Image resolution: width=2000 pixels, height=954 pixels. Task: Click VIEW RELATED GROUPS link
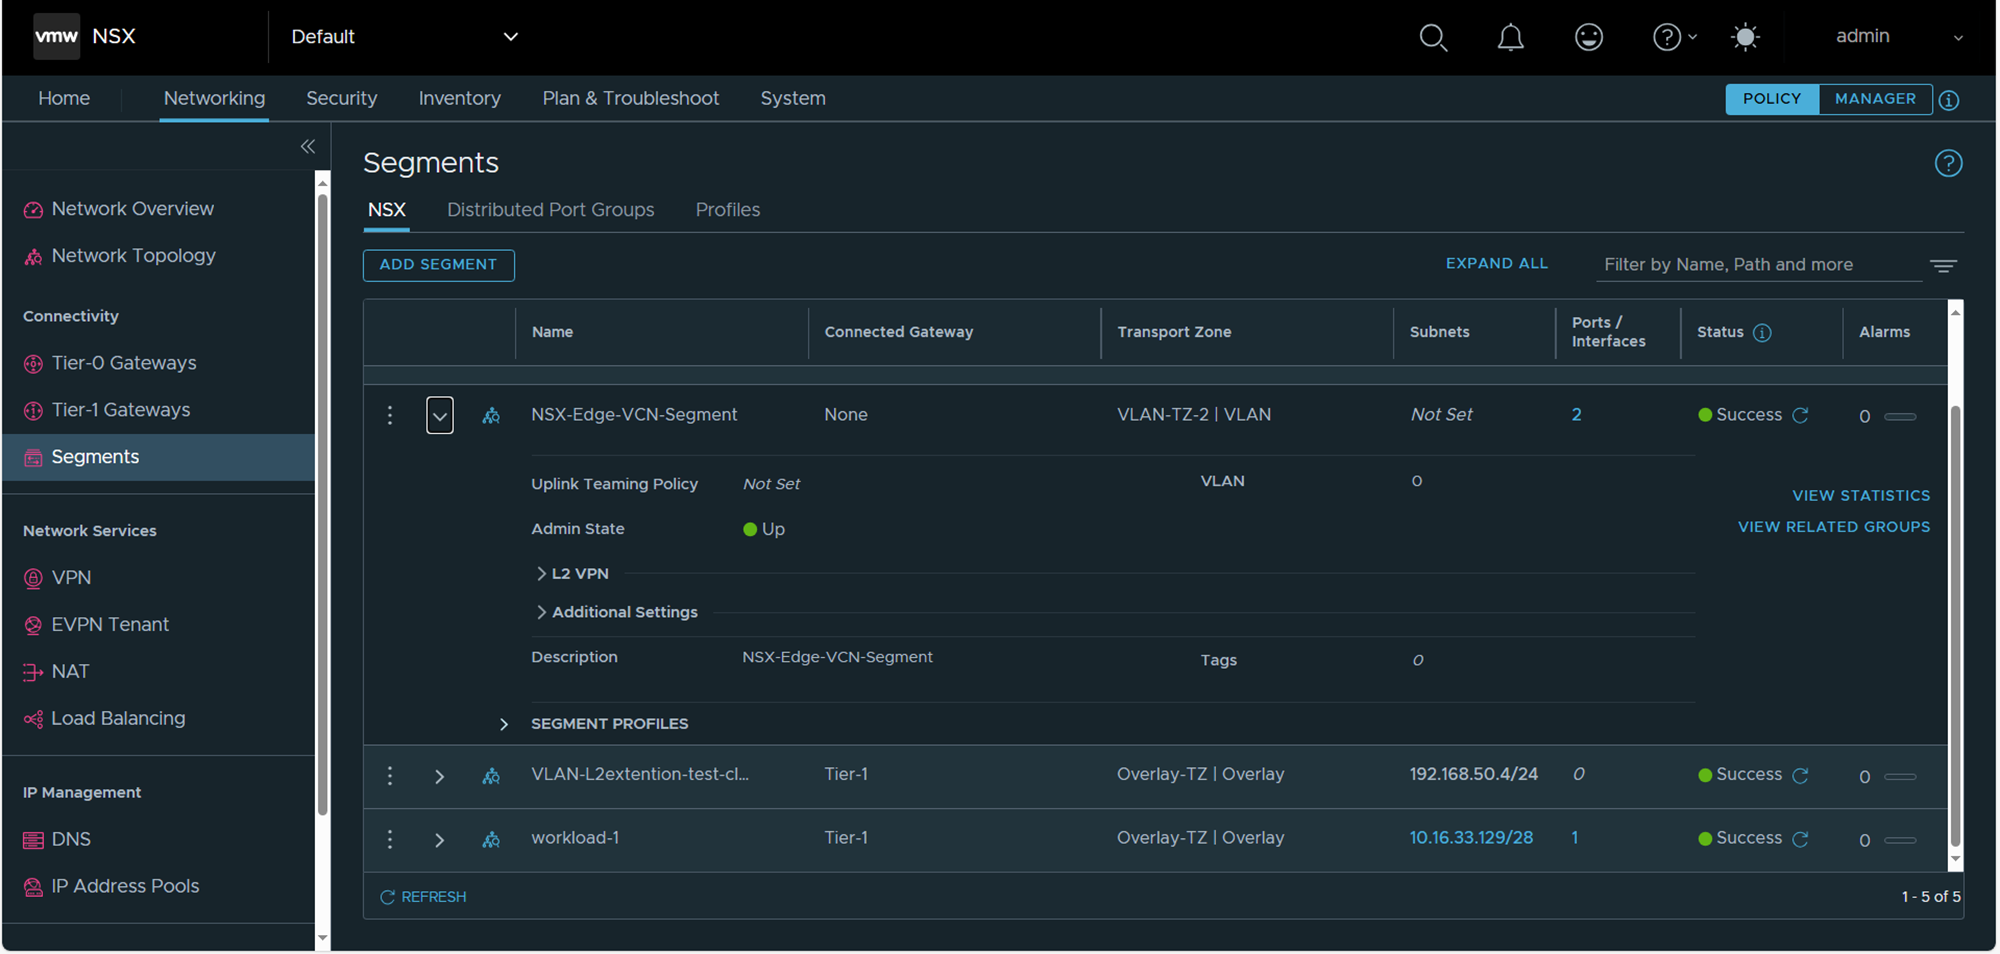(x=1834, y=527)
